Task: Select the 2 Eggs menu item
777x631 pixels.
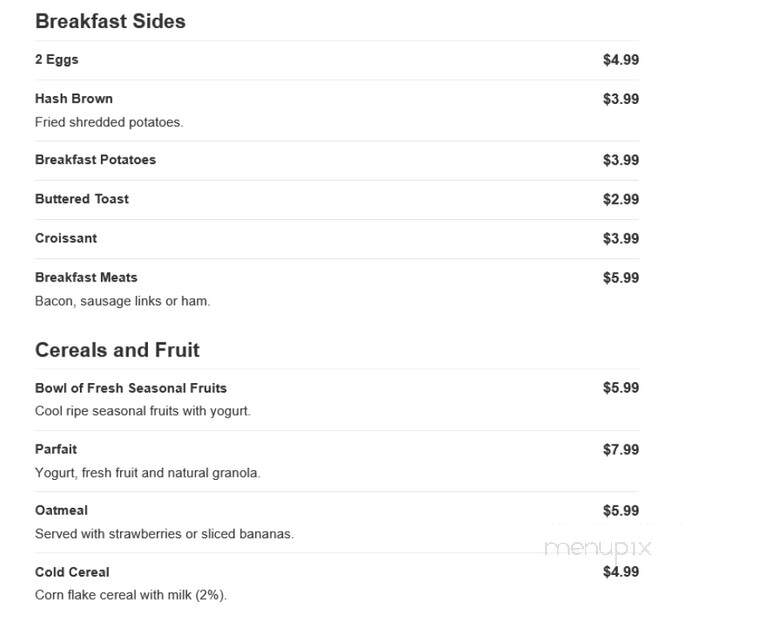Action: click(x=56, y=59)
